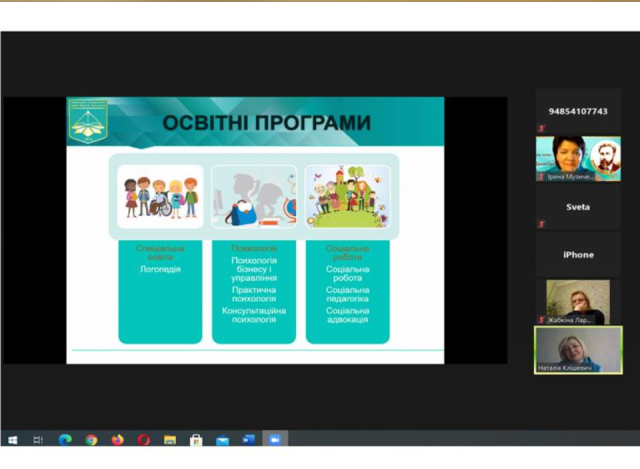Select Ірина Музиче video tile
The height and width of the screenshot is (469, 640).
[x=578, y=158]
